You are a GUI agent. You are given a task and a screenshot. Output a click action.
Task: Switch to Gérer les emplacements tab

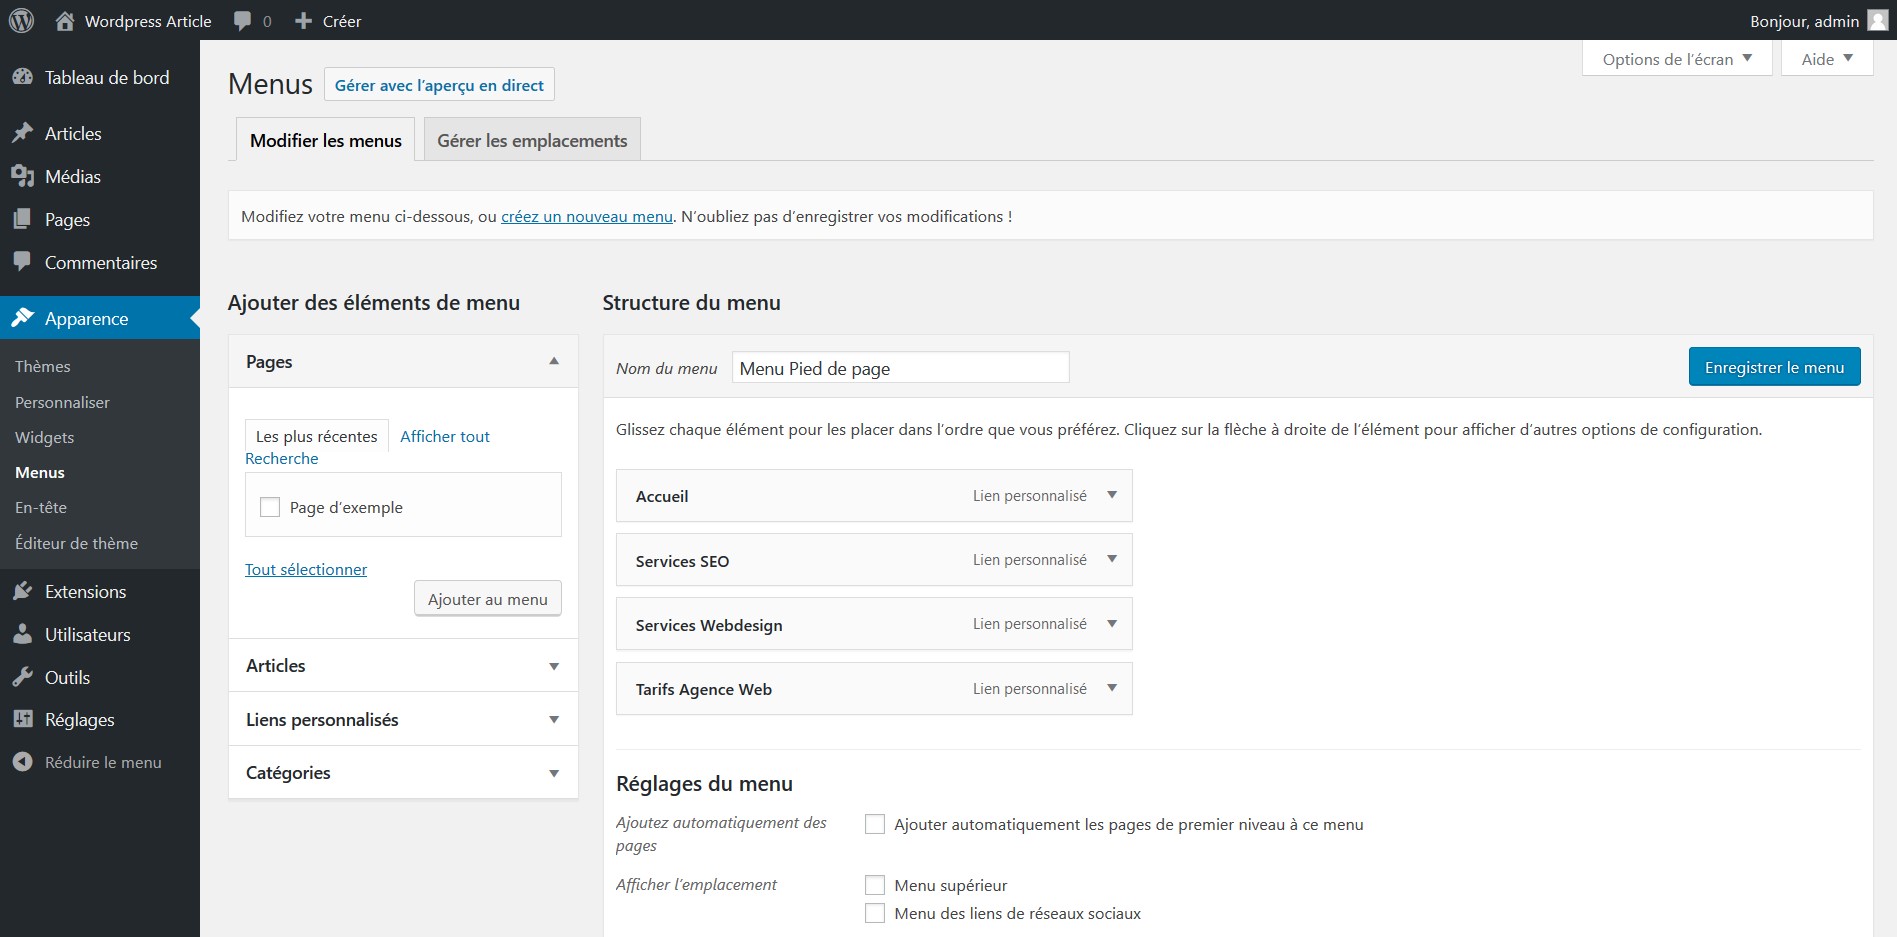pos(532,140)
